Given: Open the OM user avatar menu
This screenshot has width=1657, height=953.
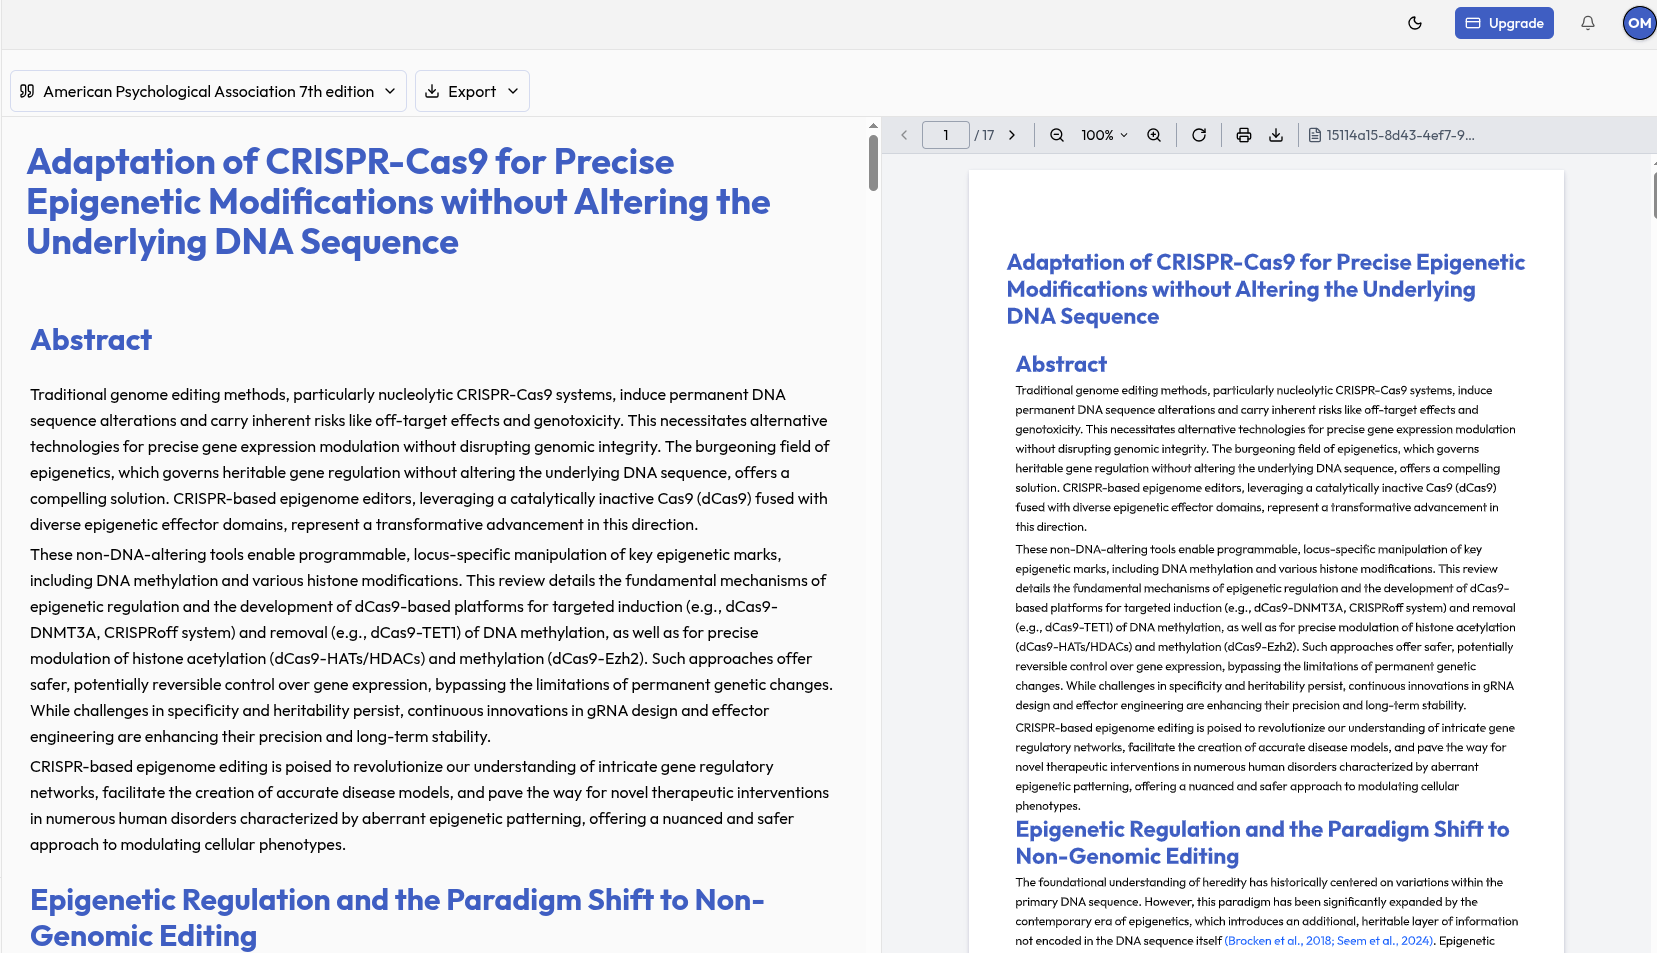Looking at the screenshot, I should 1639,23.
